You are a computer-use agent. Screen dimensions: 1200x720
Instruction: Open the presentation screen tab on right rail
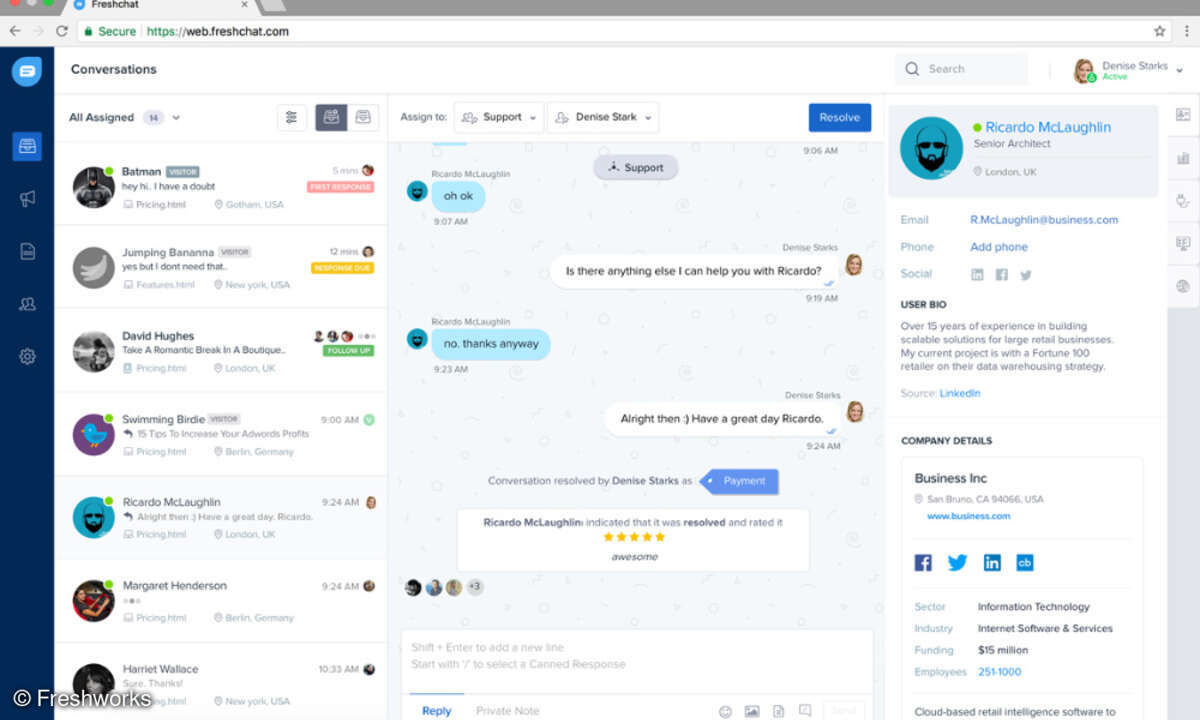pos(1184,243)
